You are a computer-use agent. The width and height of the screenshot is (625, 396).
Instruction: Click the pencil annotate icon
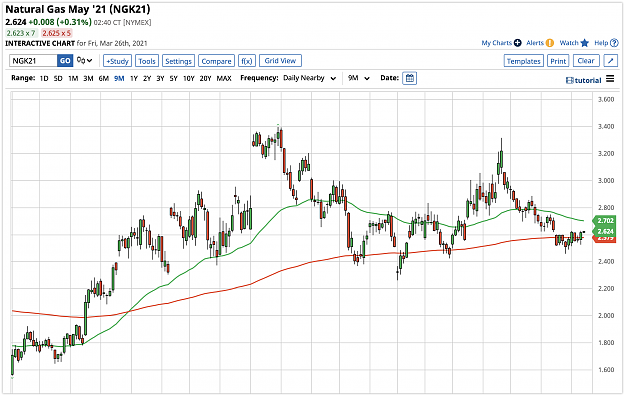pos(611,61)
